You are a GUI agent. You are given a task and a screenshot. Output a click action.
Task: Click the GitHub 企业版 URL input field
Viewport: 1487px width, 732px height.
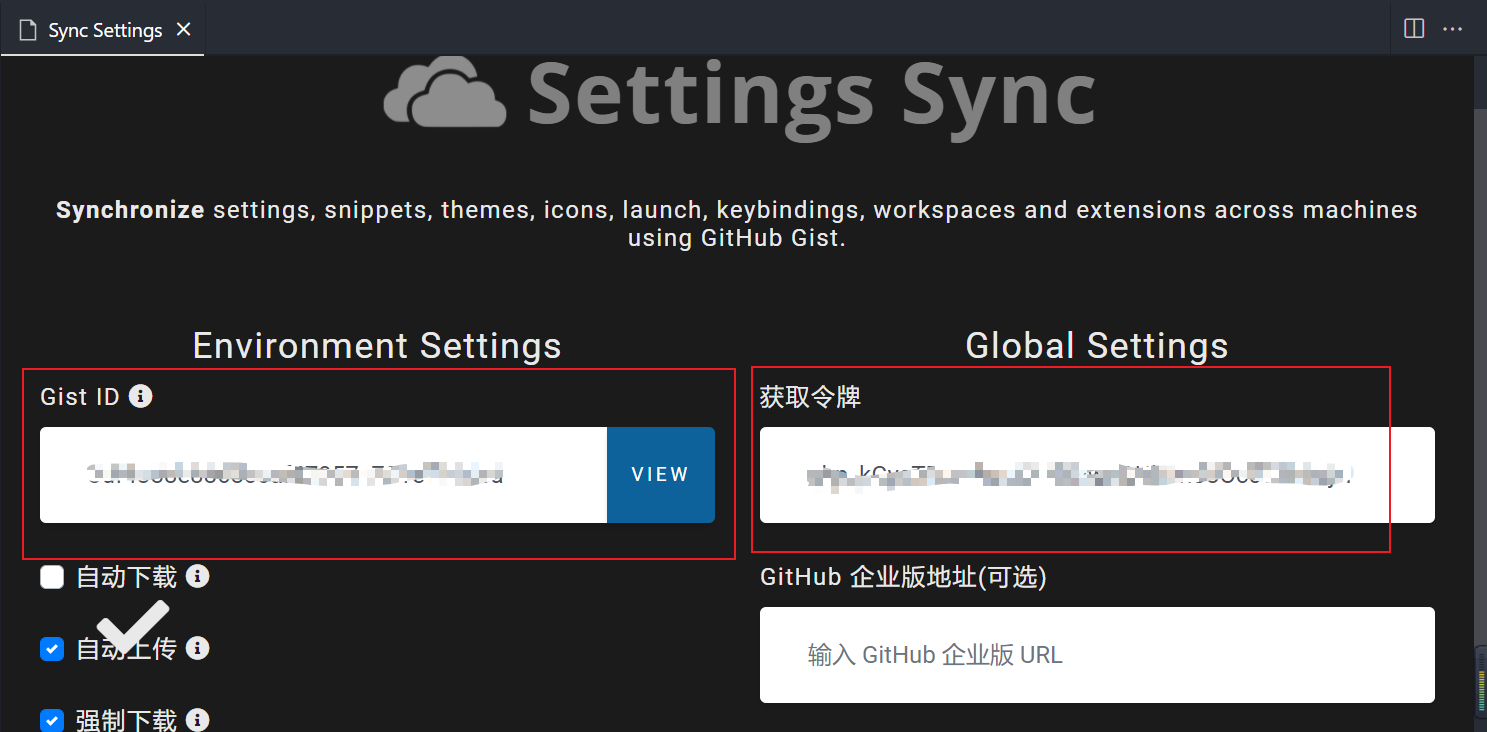[x=1097, y=655]
